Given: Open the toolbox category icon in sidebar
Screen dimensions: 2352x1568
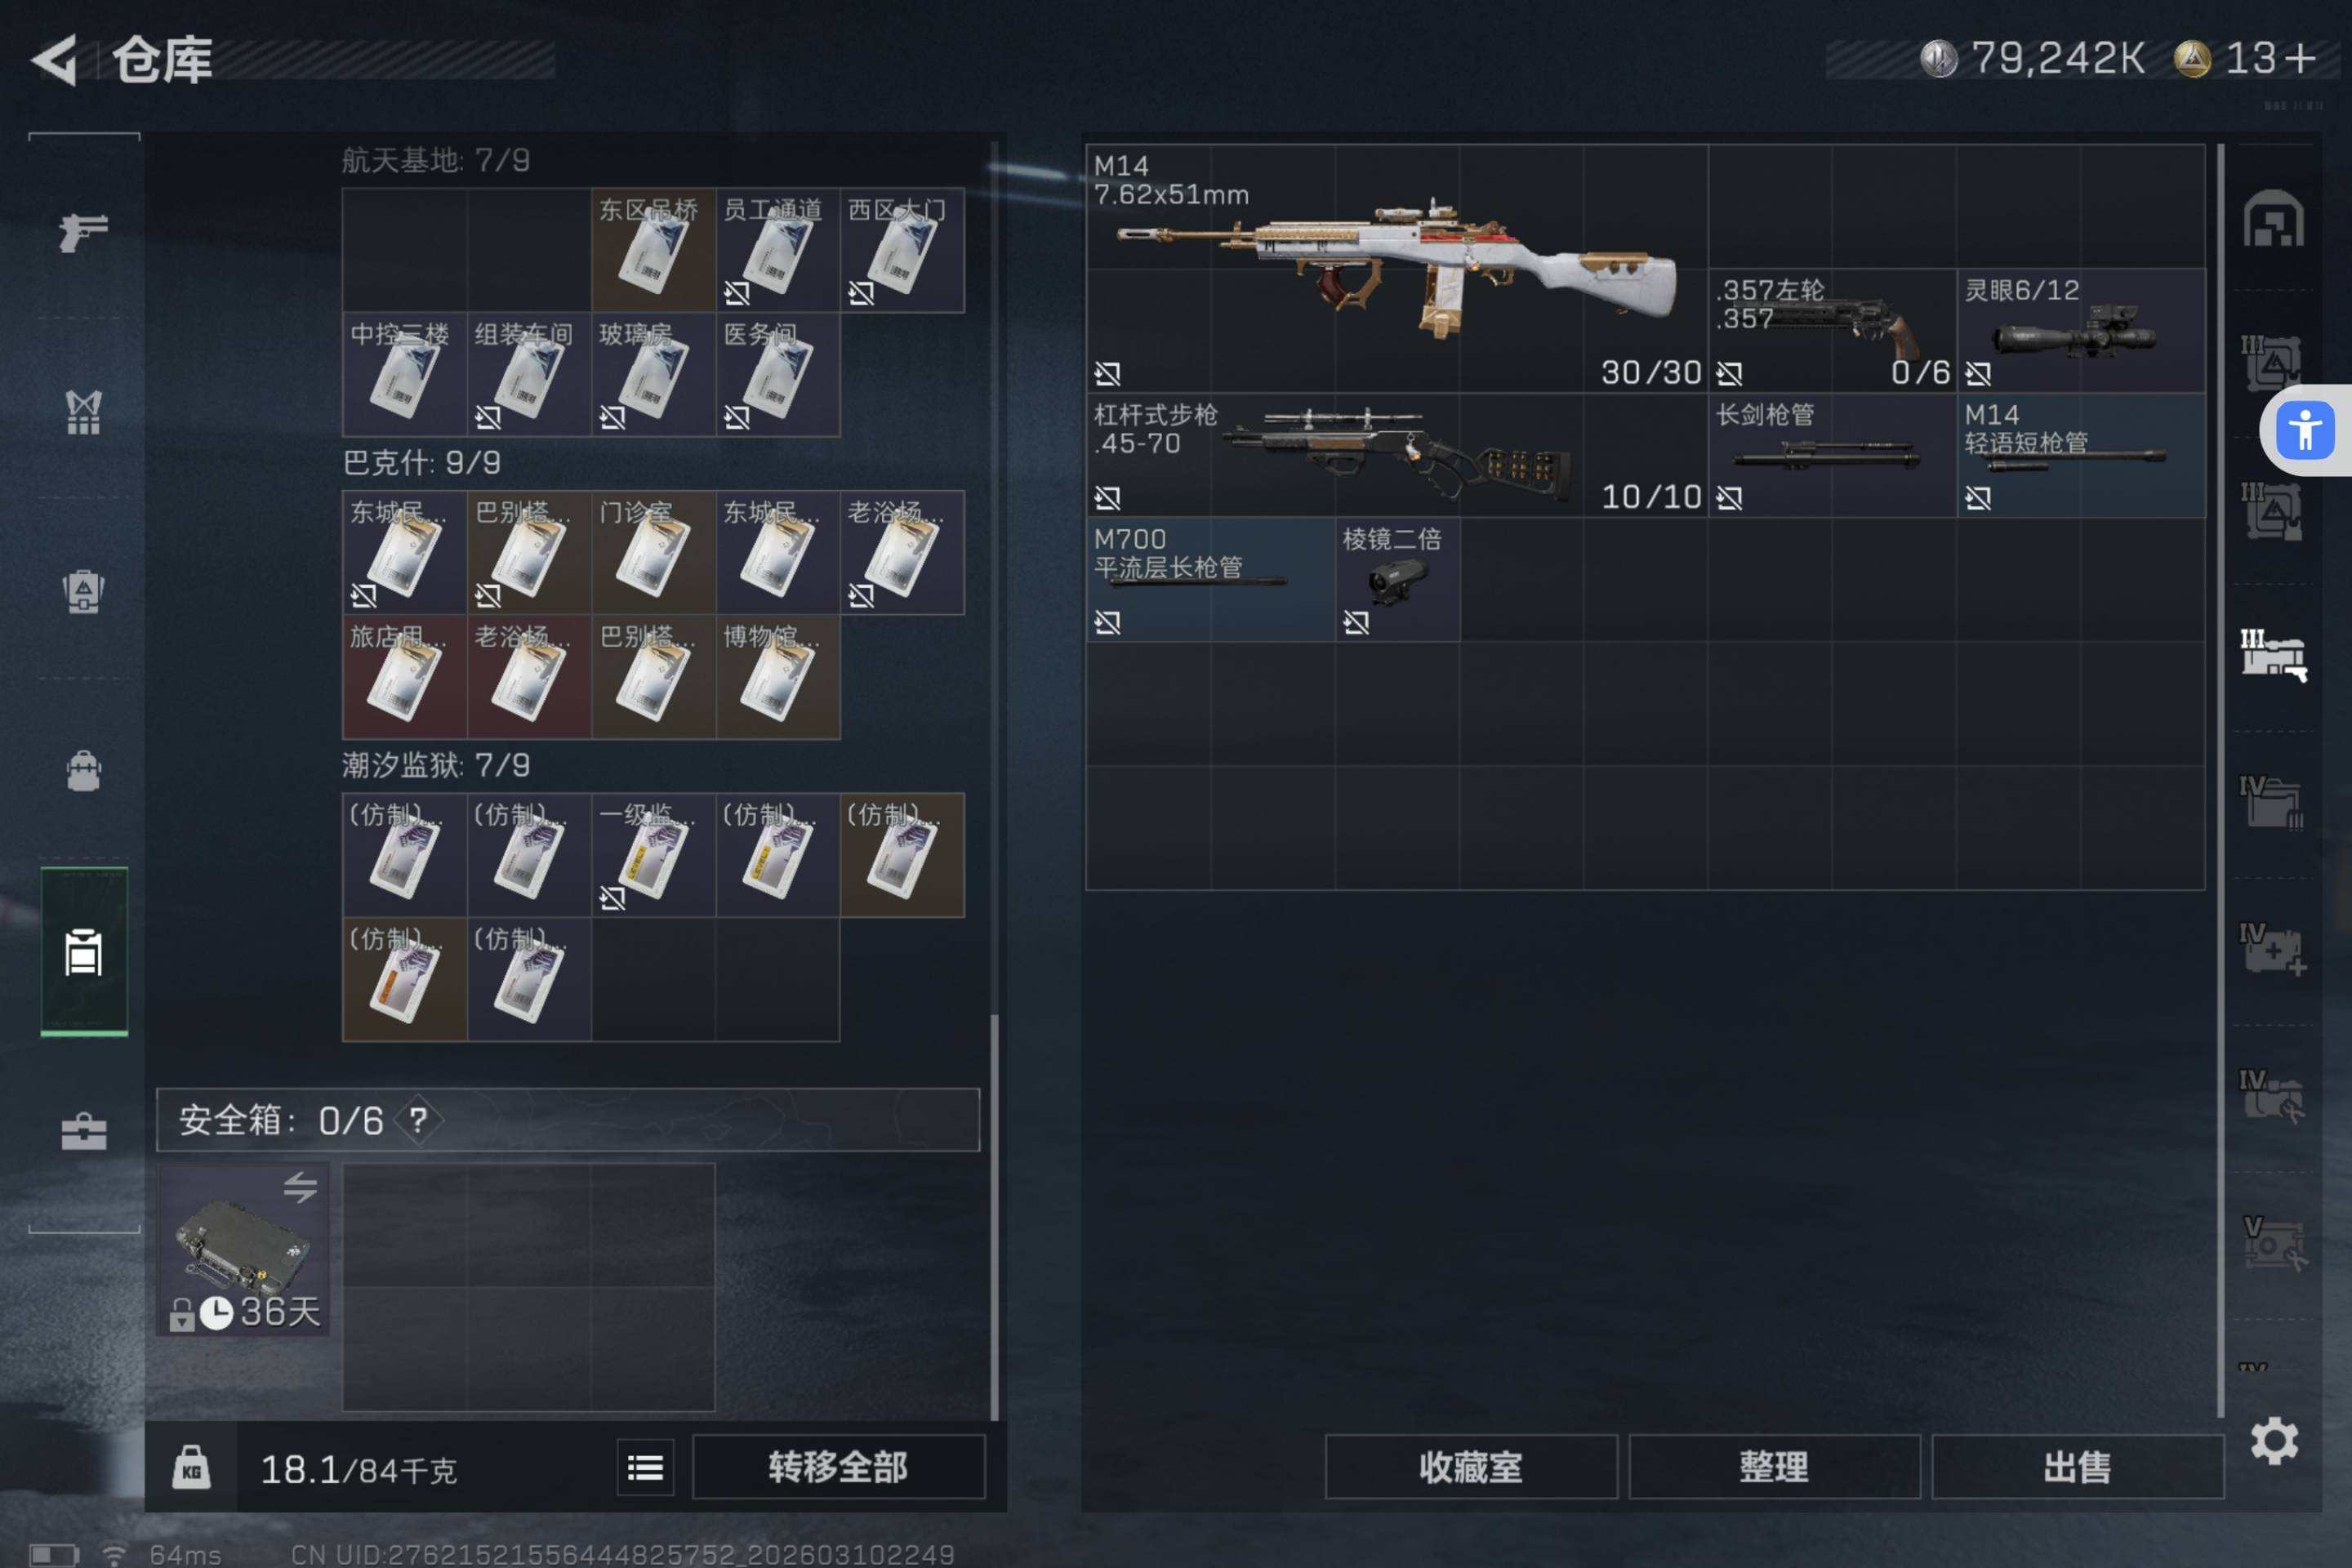Looking at the screenshot, I should coord(83,1131).
